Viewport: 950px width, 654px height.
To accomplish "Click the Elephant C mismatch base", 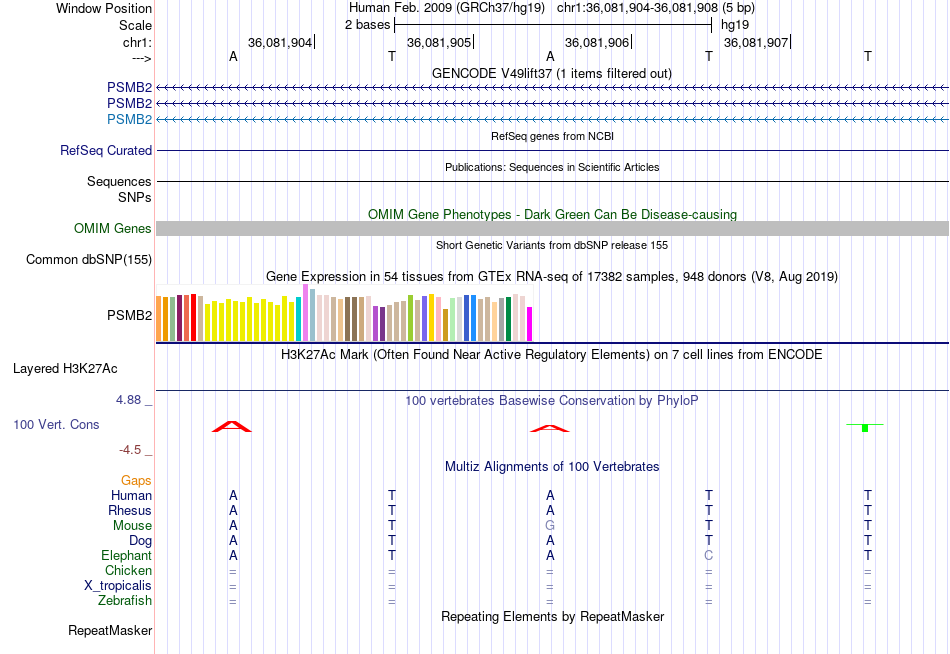I will (709, 556).
